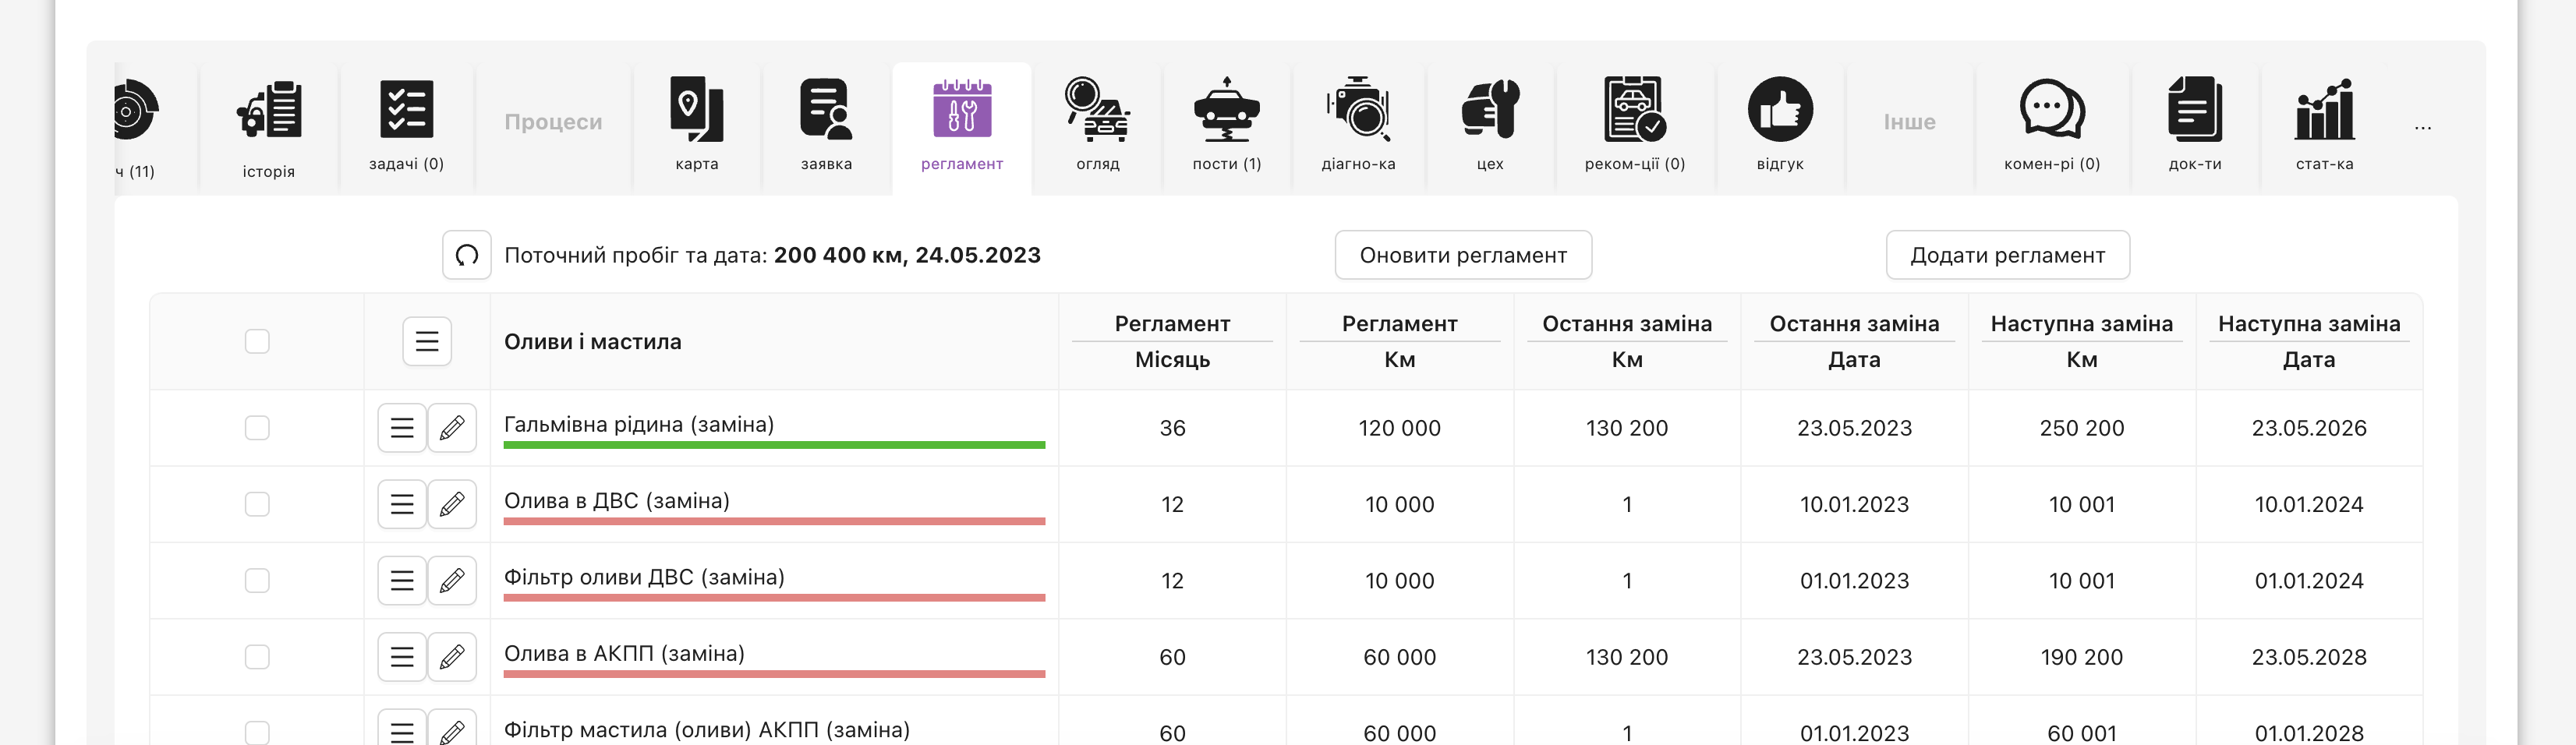Open the карта map icon
Screen dimensions: 2576x745
click(696, 109)
